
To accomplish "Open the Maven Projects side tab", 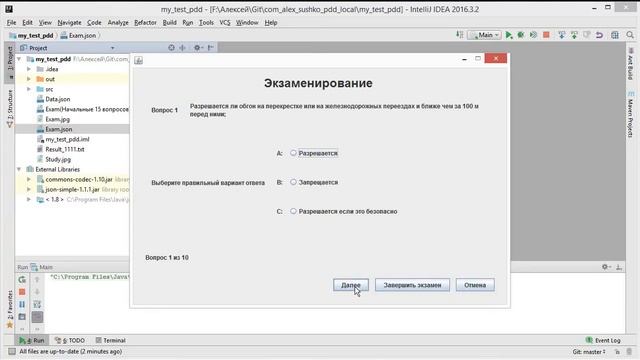I will (631, 114).
